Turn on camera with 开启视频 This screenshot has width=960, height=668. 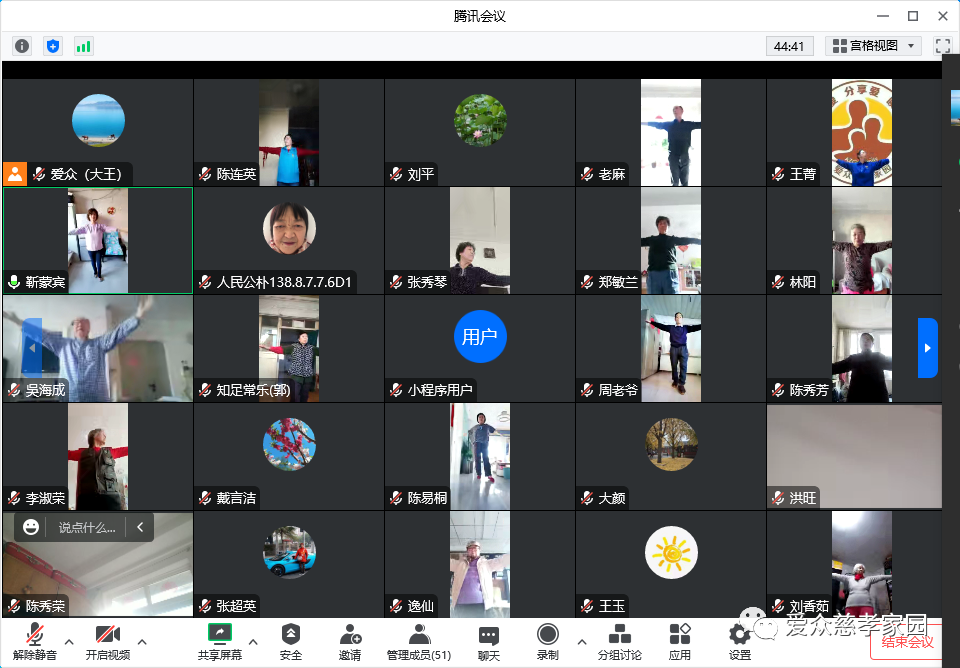pos(107,641)
